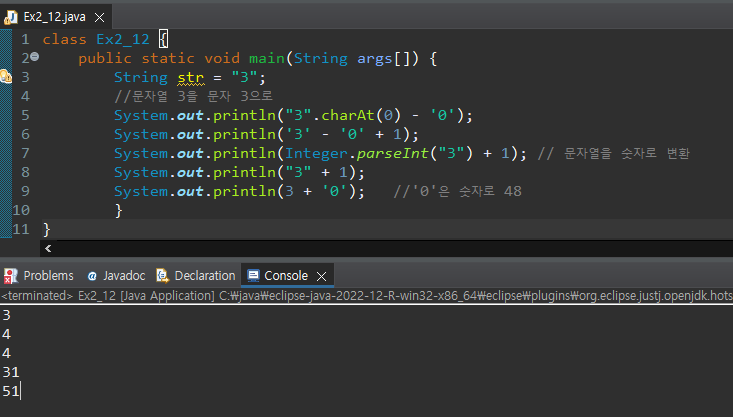Close the Ex2_12.java editor tab
733x417 pixels.
(100, 18)
